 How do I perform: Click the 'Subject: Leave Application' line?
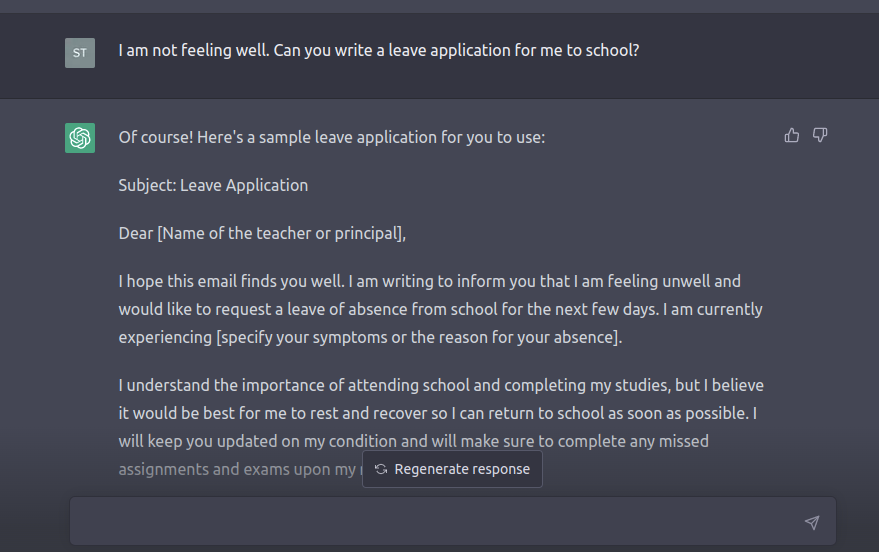click(x=213, y=185)
